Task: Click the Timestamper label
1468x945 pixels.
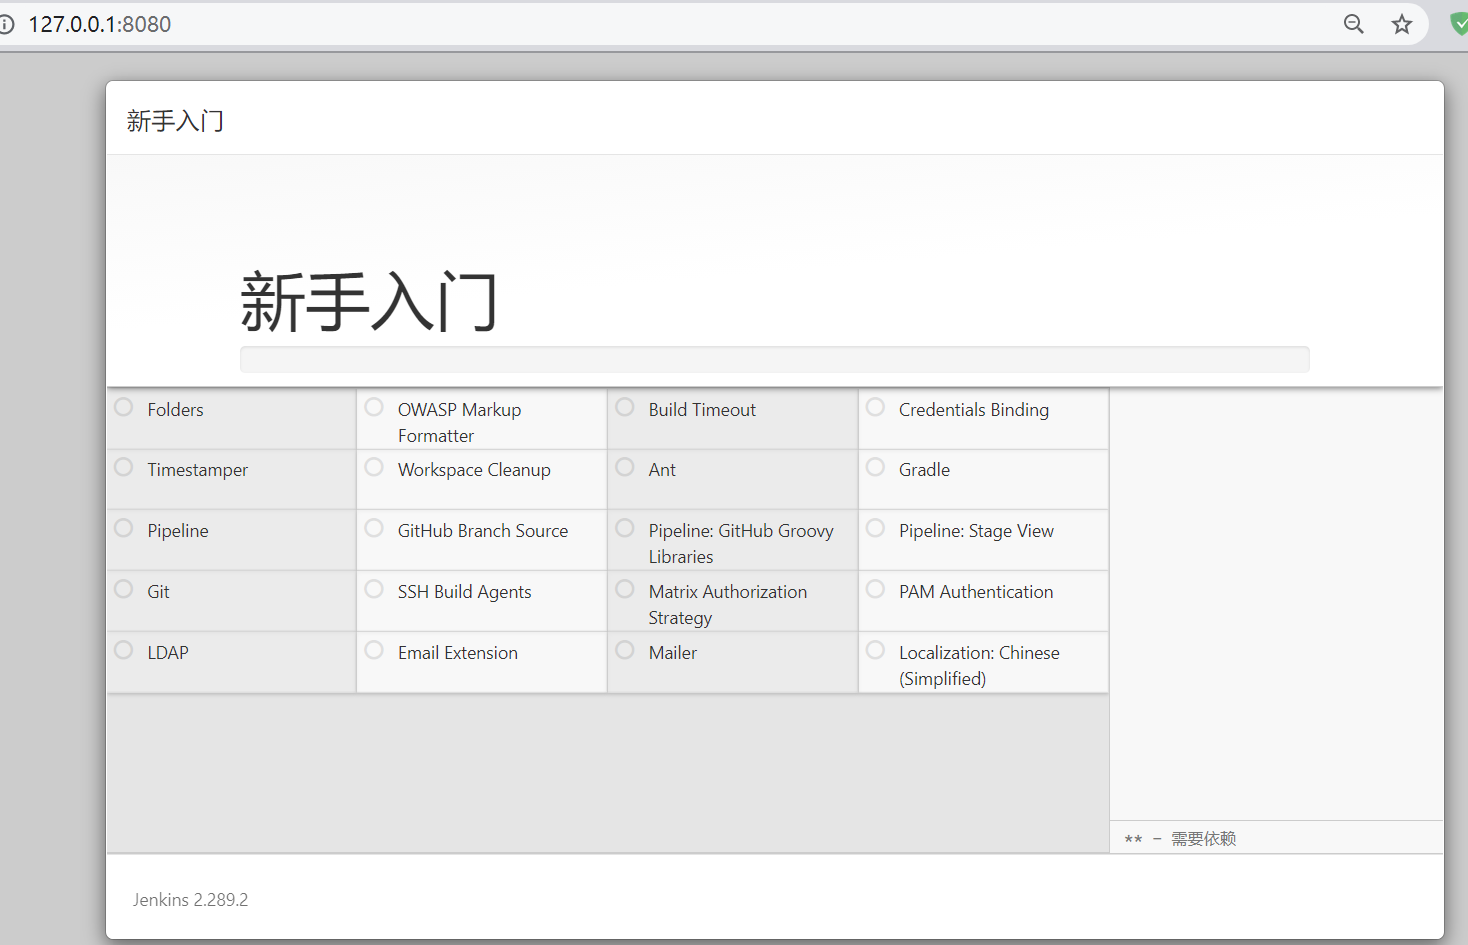Action: (198, 470)
